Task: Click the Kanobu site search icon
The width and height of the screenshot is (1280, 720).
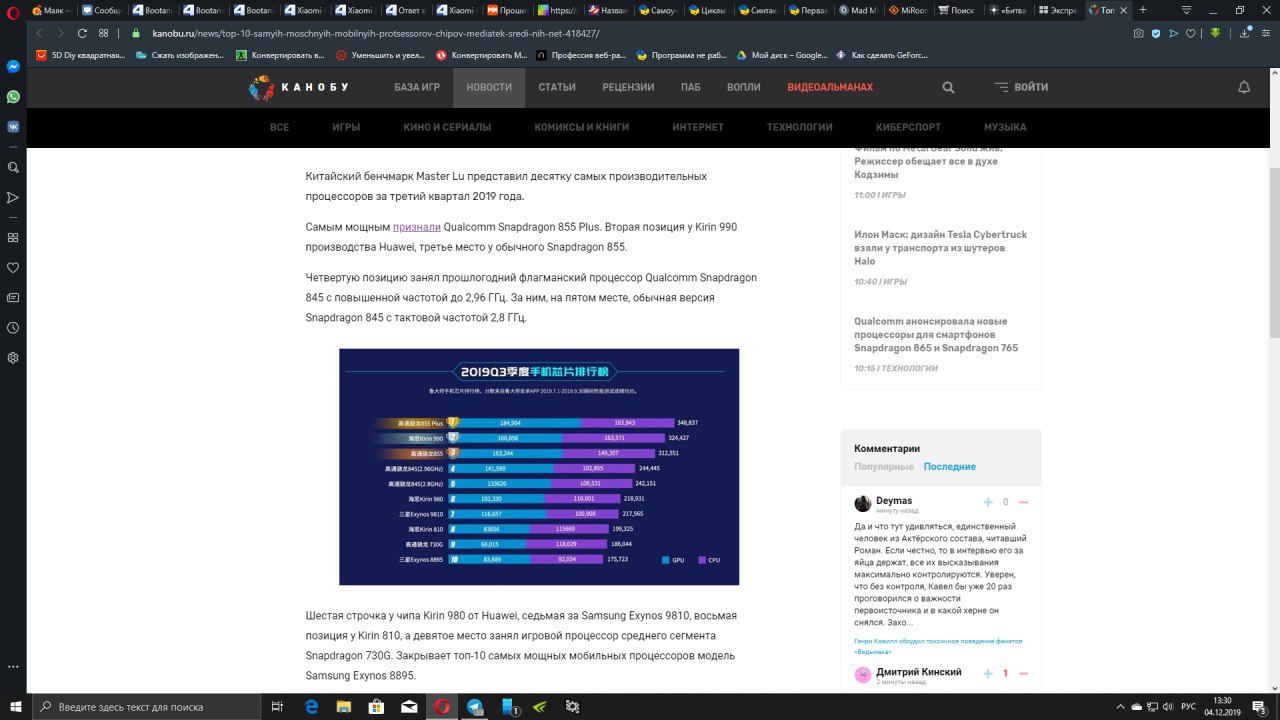Action: point(948,87)
